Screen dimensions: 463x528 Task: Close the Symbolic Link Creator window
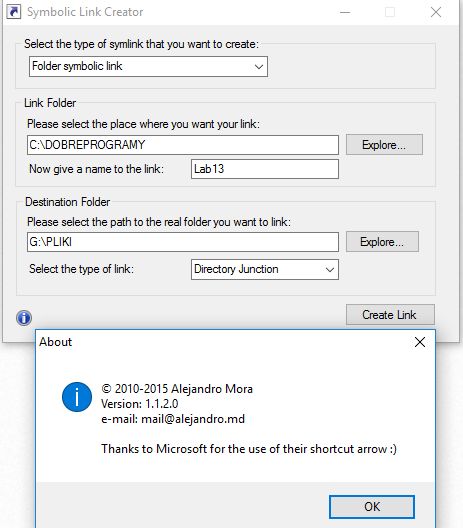point(436,12)
